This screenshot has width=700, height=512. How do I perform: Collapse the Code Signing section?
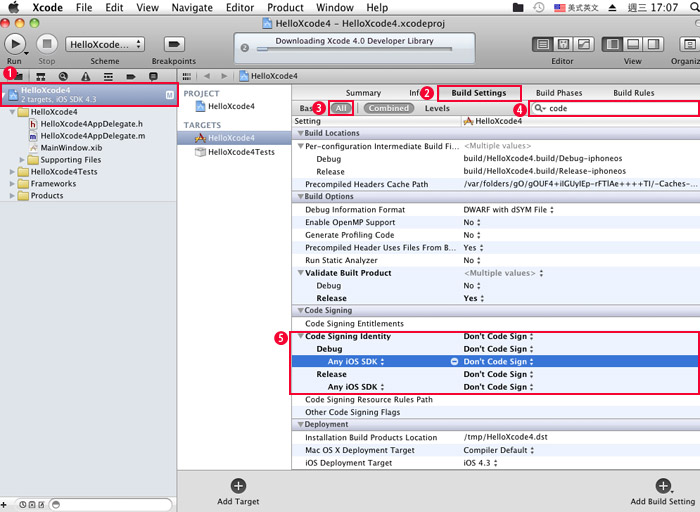click(300, 310)
